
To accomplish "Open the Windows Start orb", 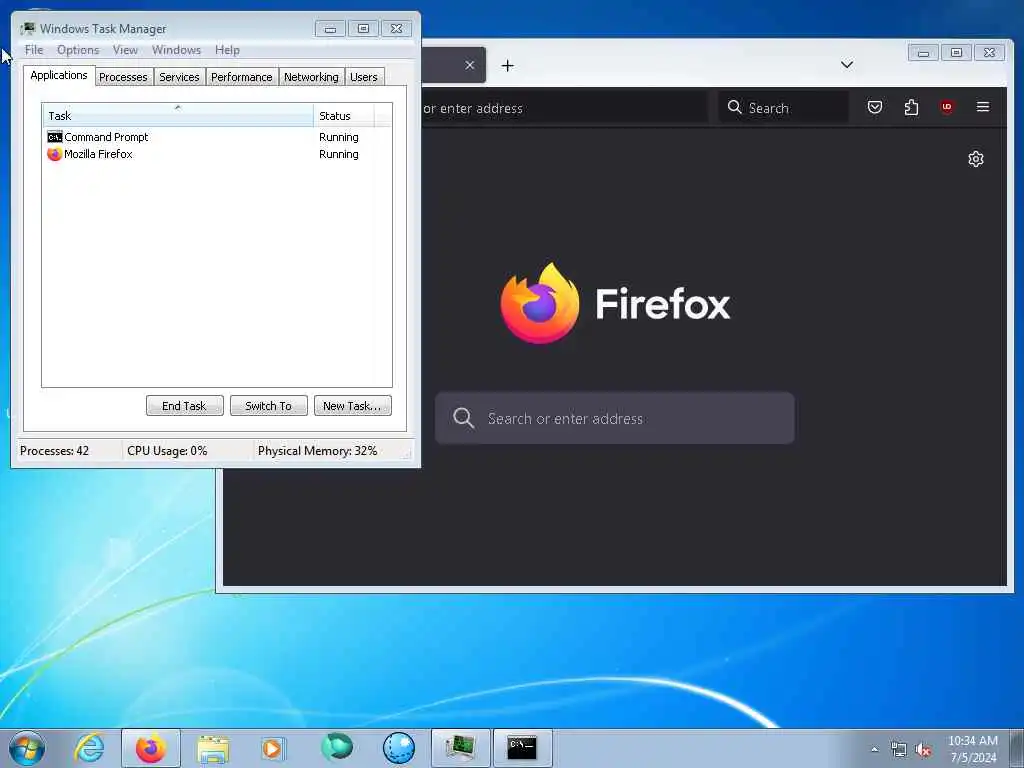I will point(27,748).
